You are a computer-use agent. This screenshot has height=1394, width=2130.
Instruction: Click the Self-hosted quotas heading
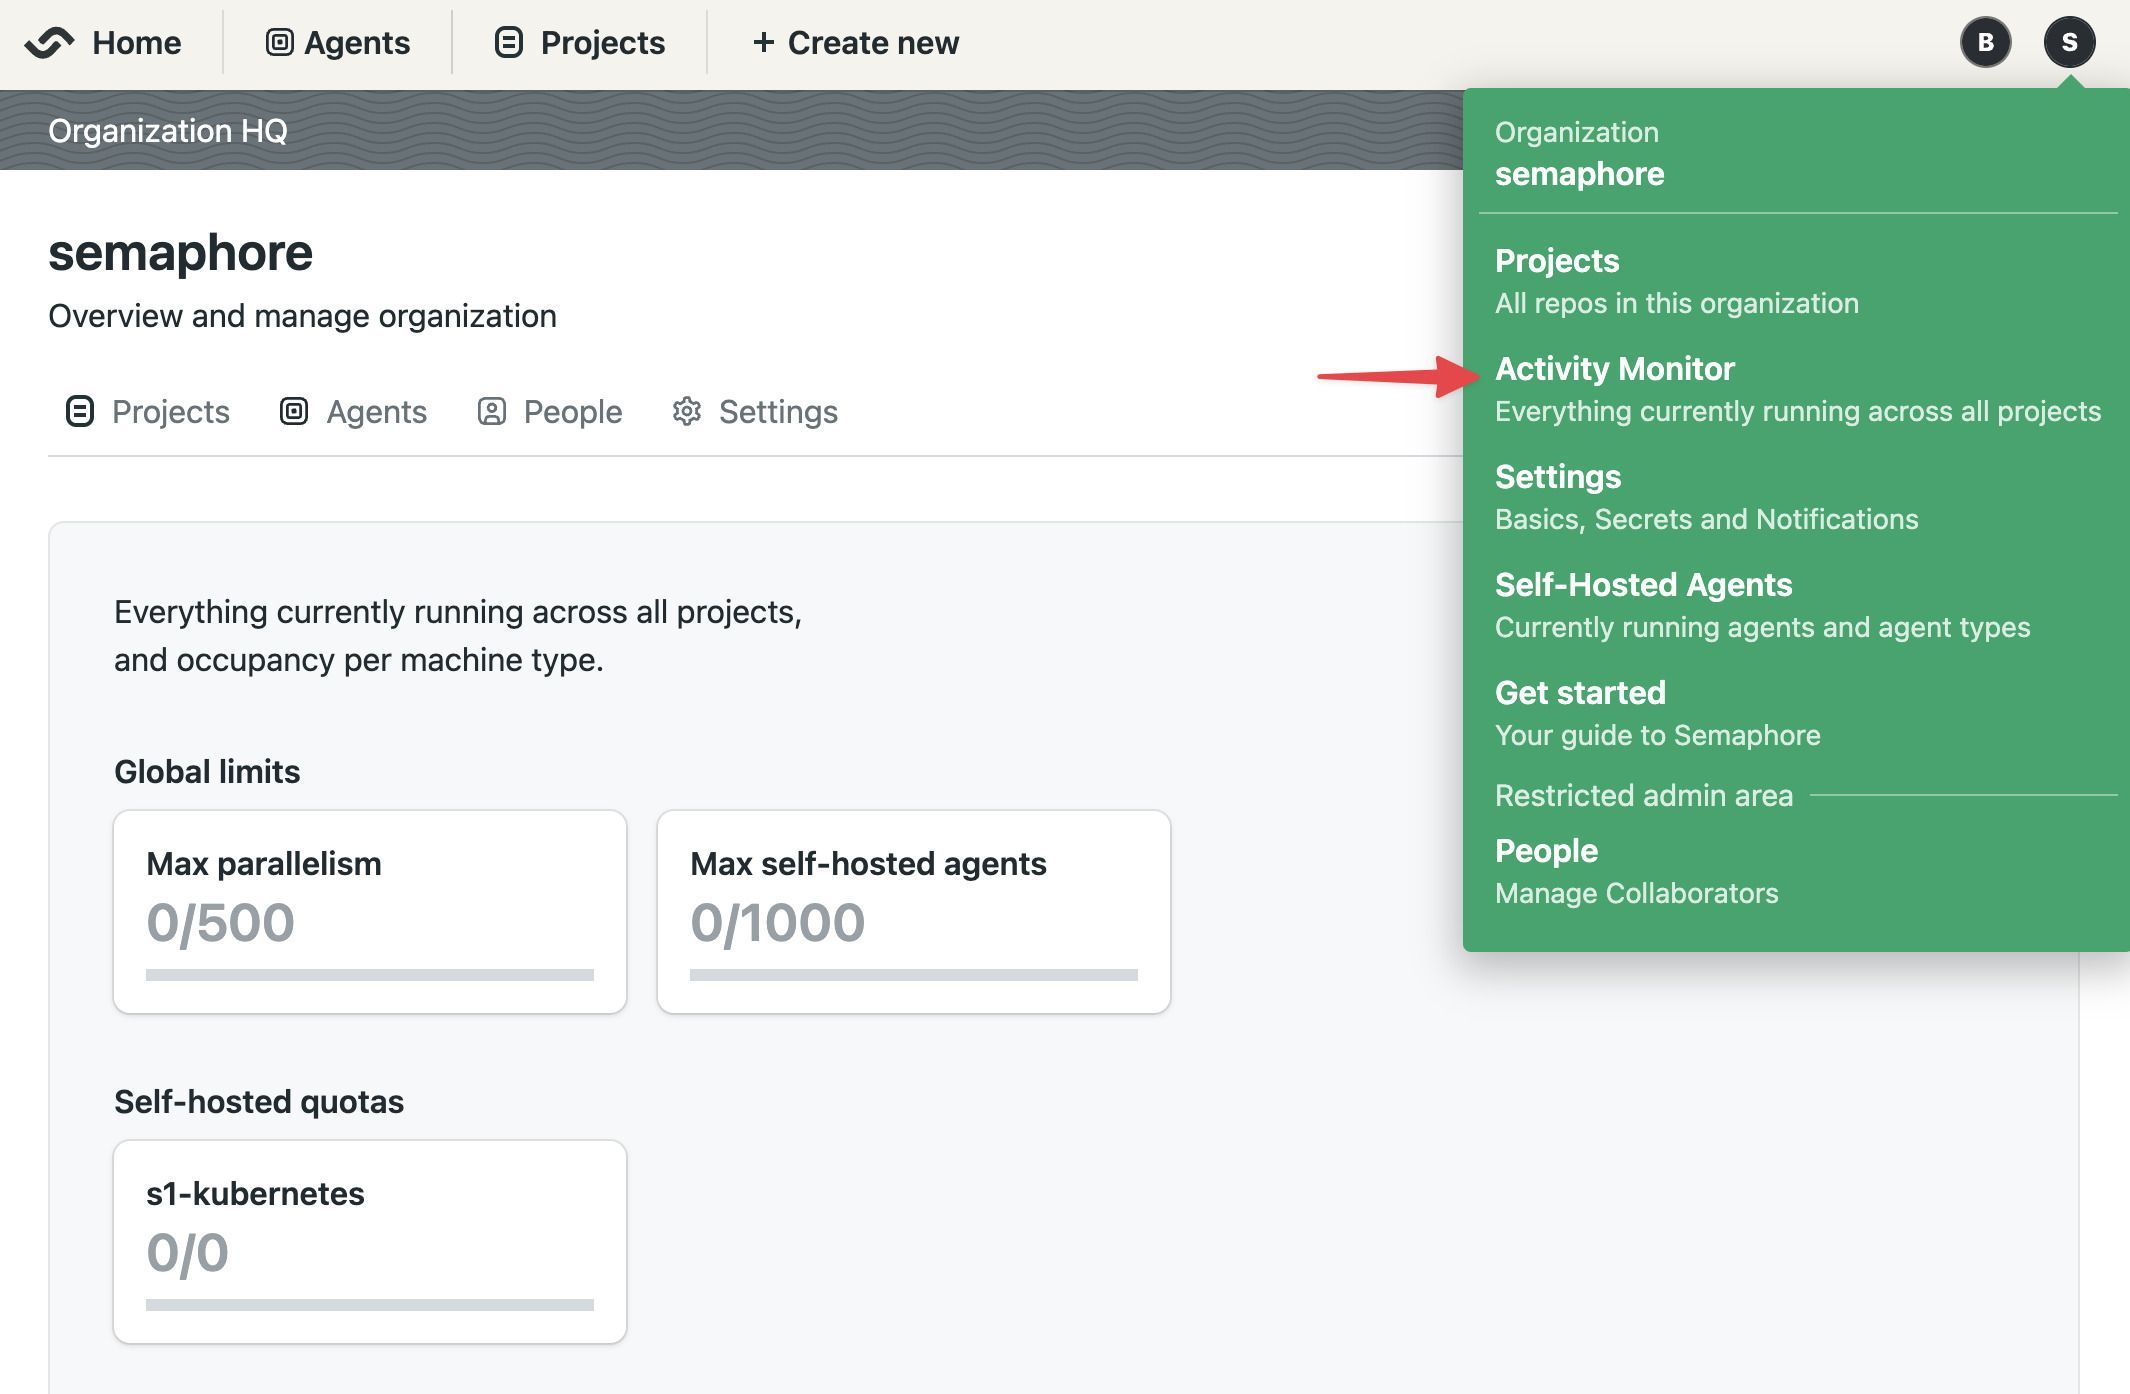click(259, 1102)
